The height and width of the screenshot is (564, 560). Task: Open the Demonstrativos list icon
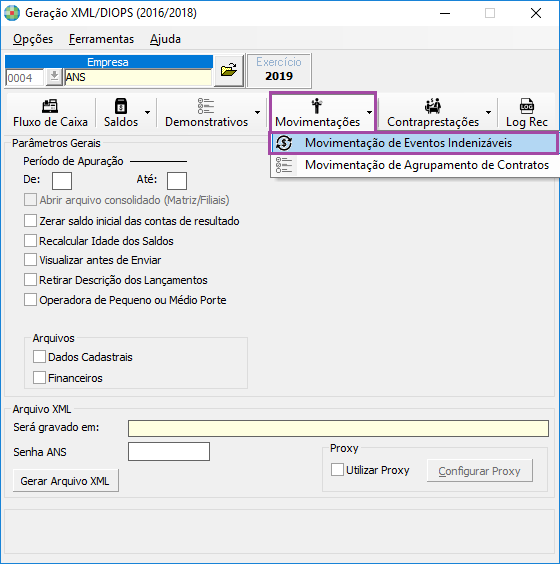click(x=206, y=106)
